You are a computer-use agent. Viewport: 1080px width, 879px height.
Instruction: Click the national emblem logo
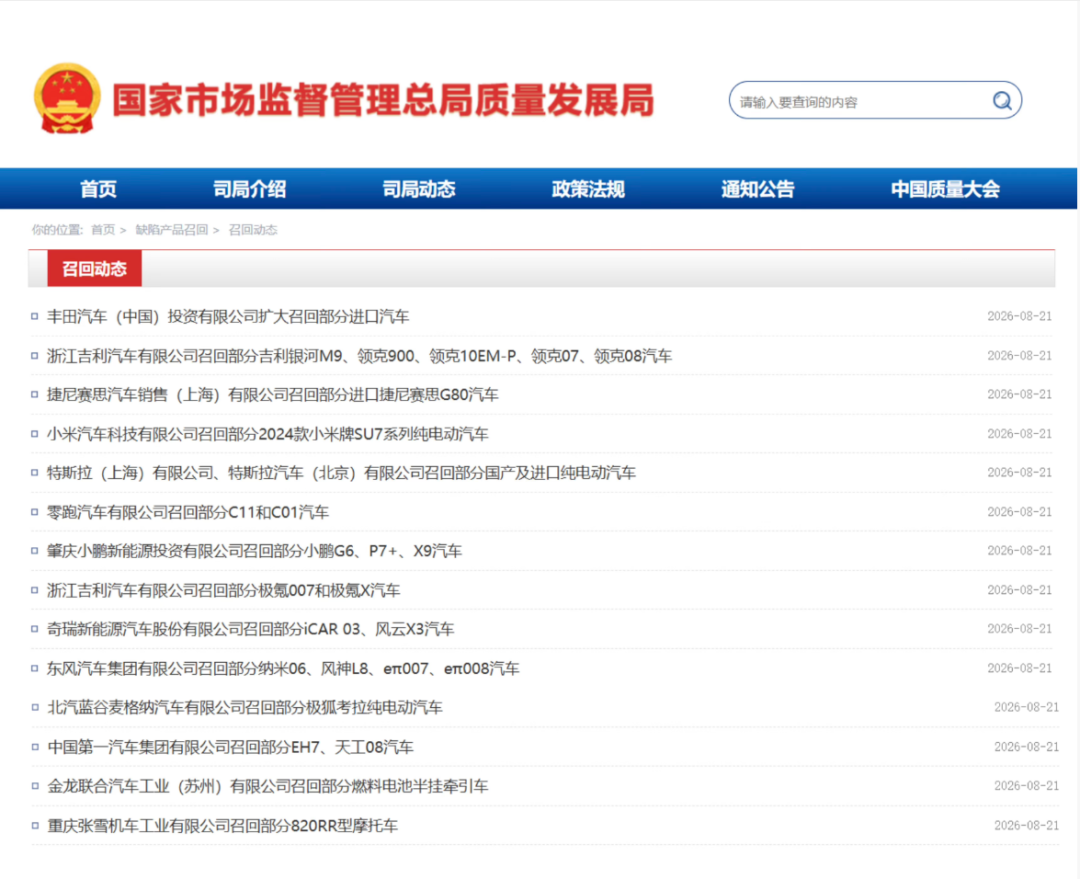click(67, 99)
